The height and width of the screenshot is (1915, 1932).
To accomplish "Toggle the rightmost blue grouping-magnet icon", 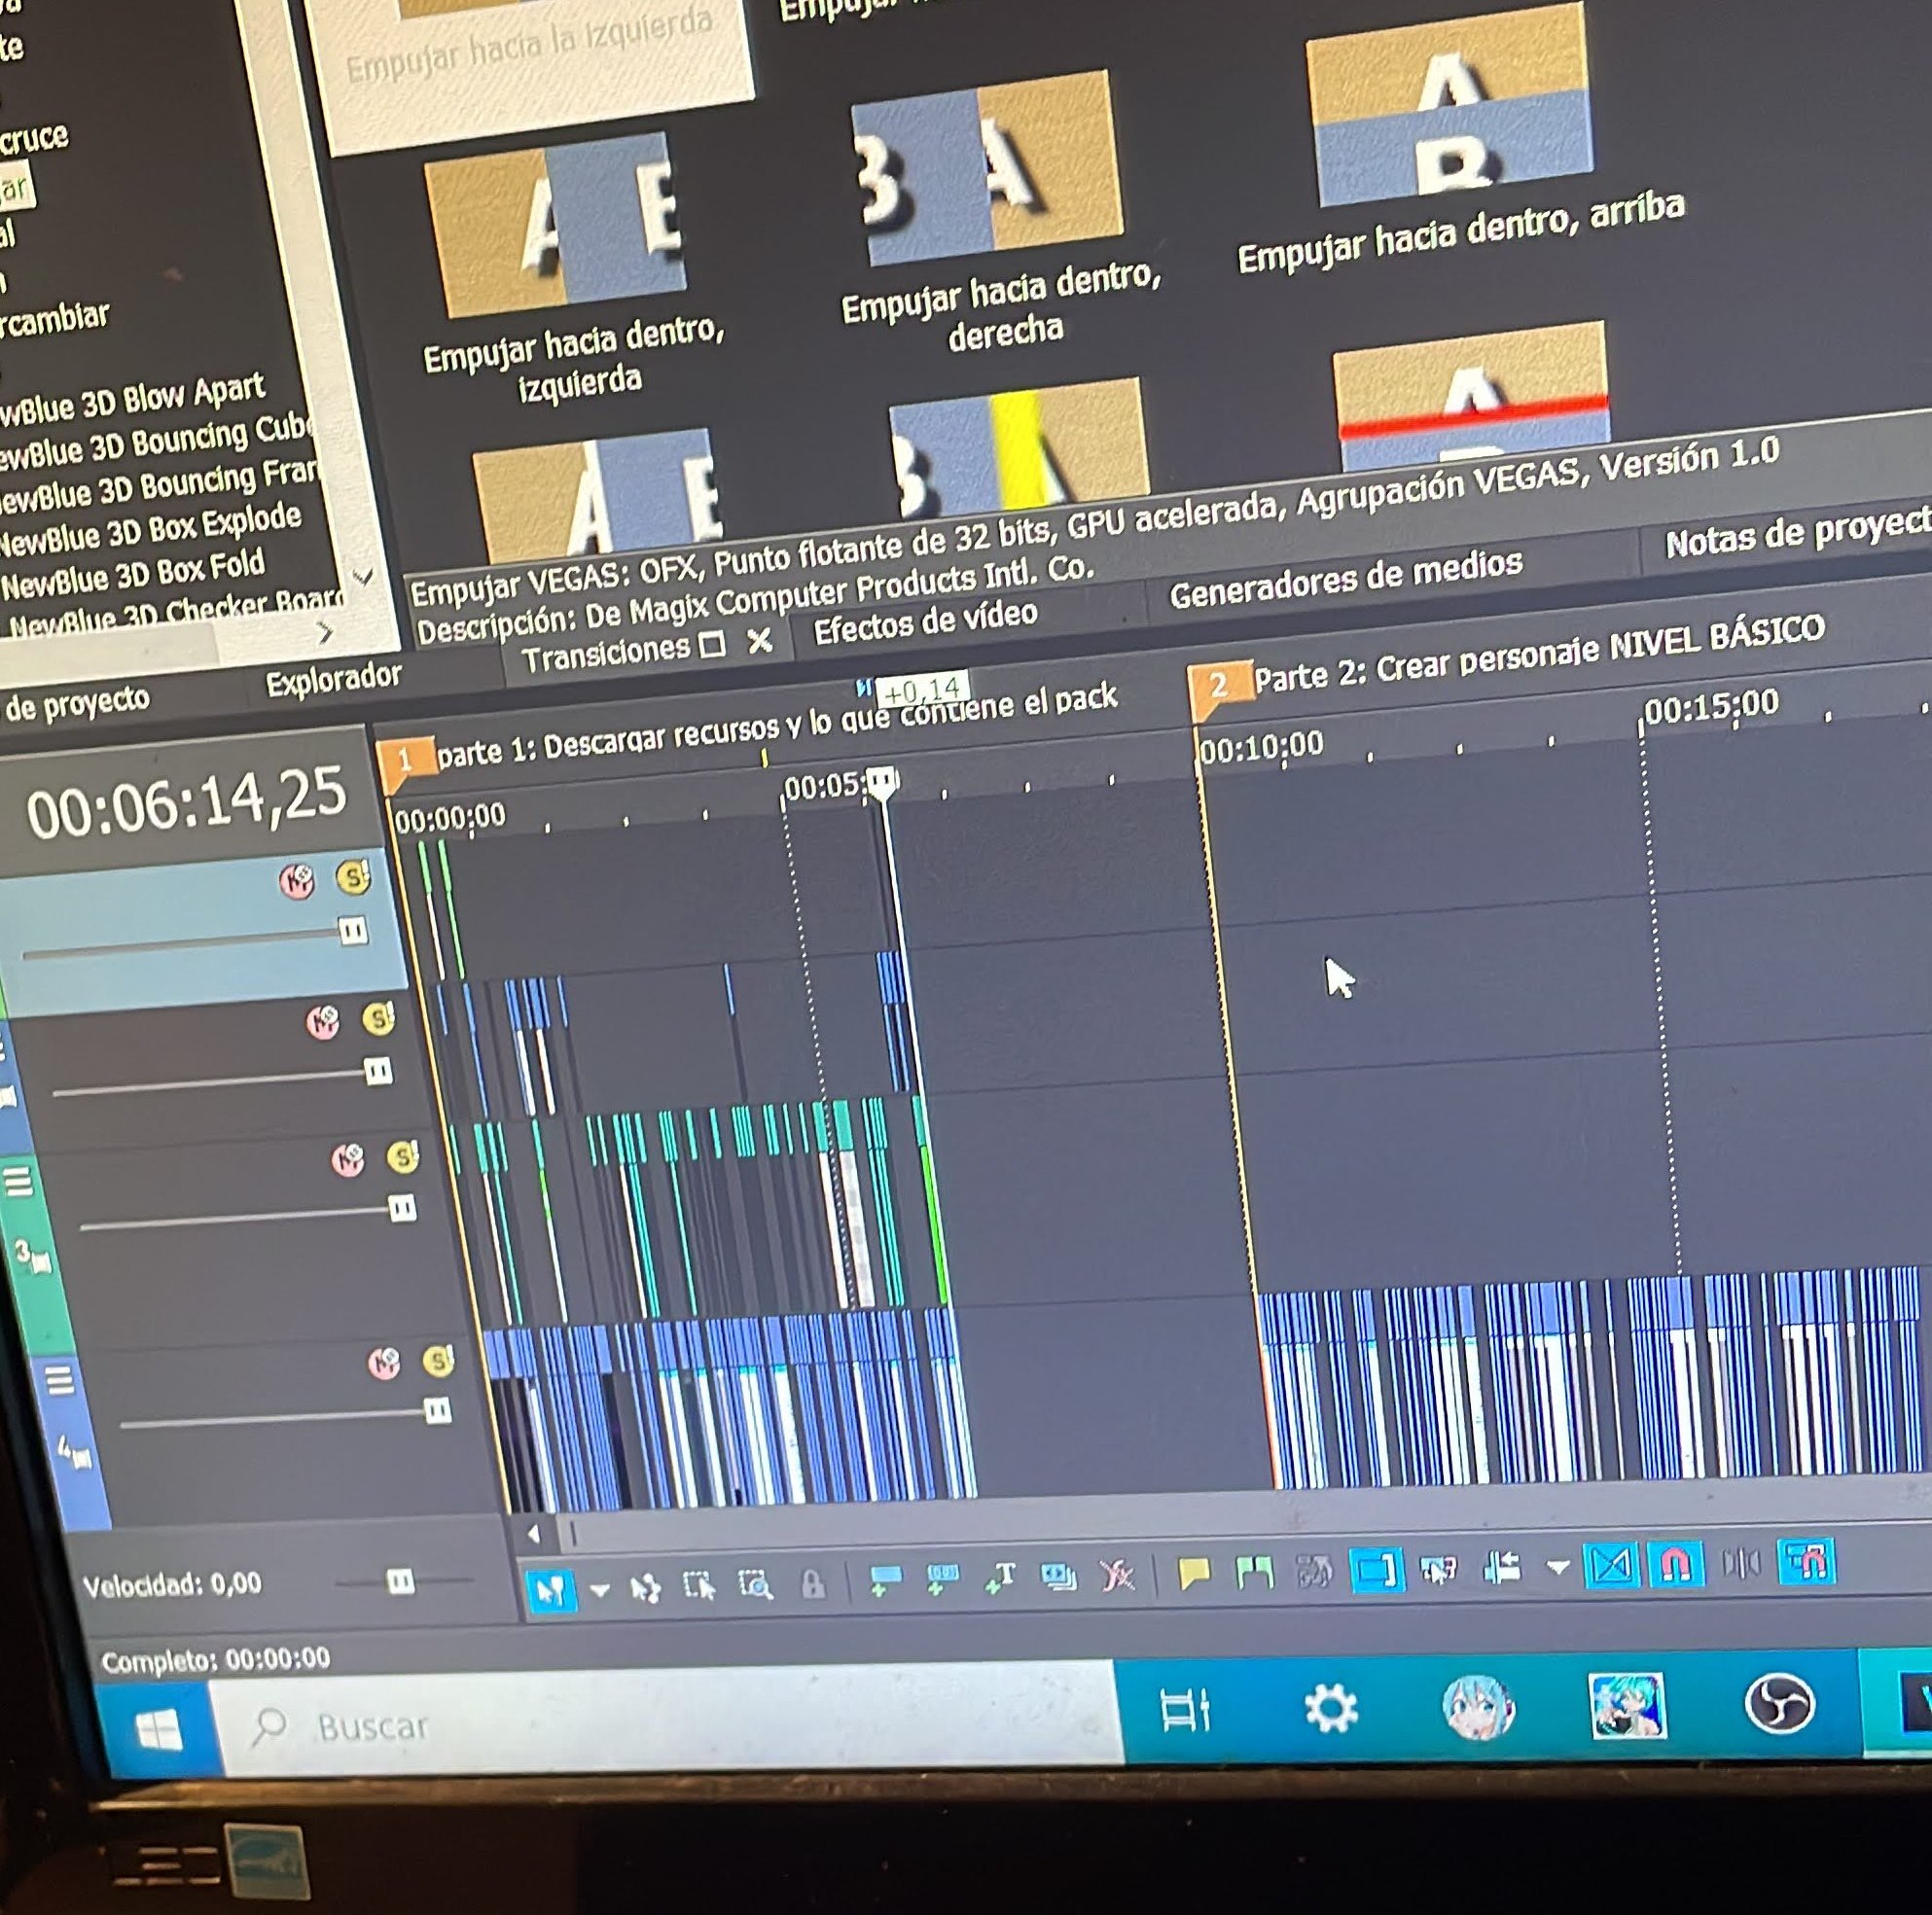I will (x=1806, y=1560).
